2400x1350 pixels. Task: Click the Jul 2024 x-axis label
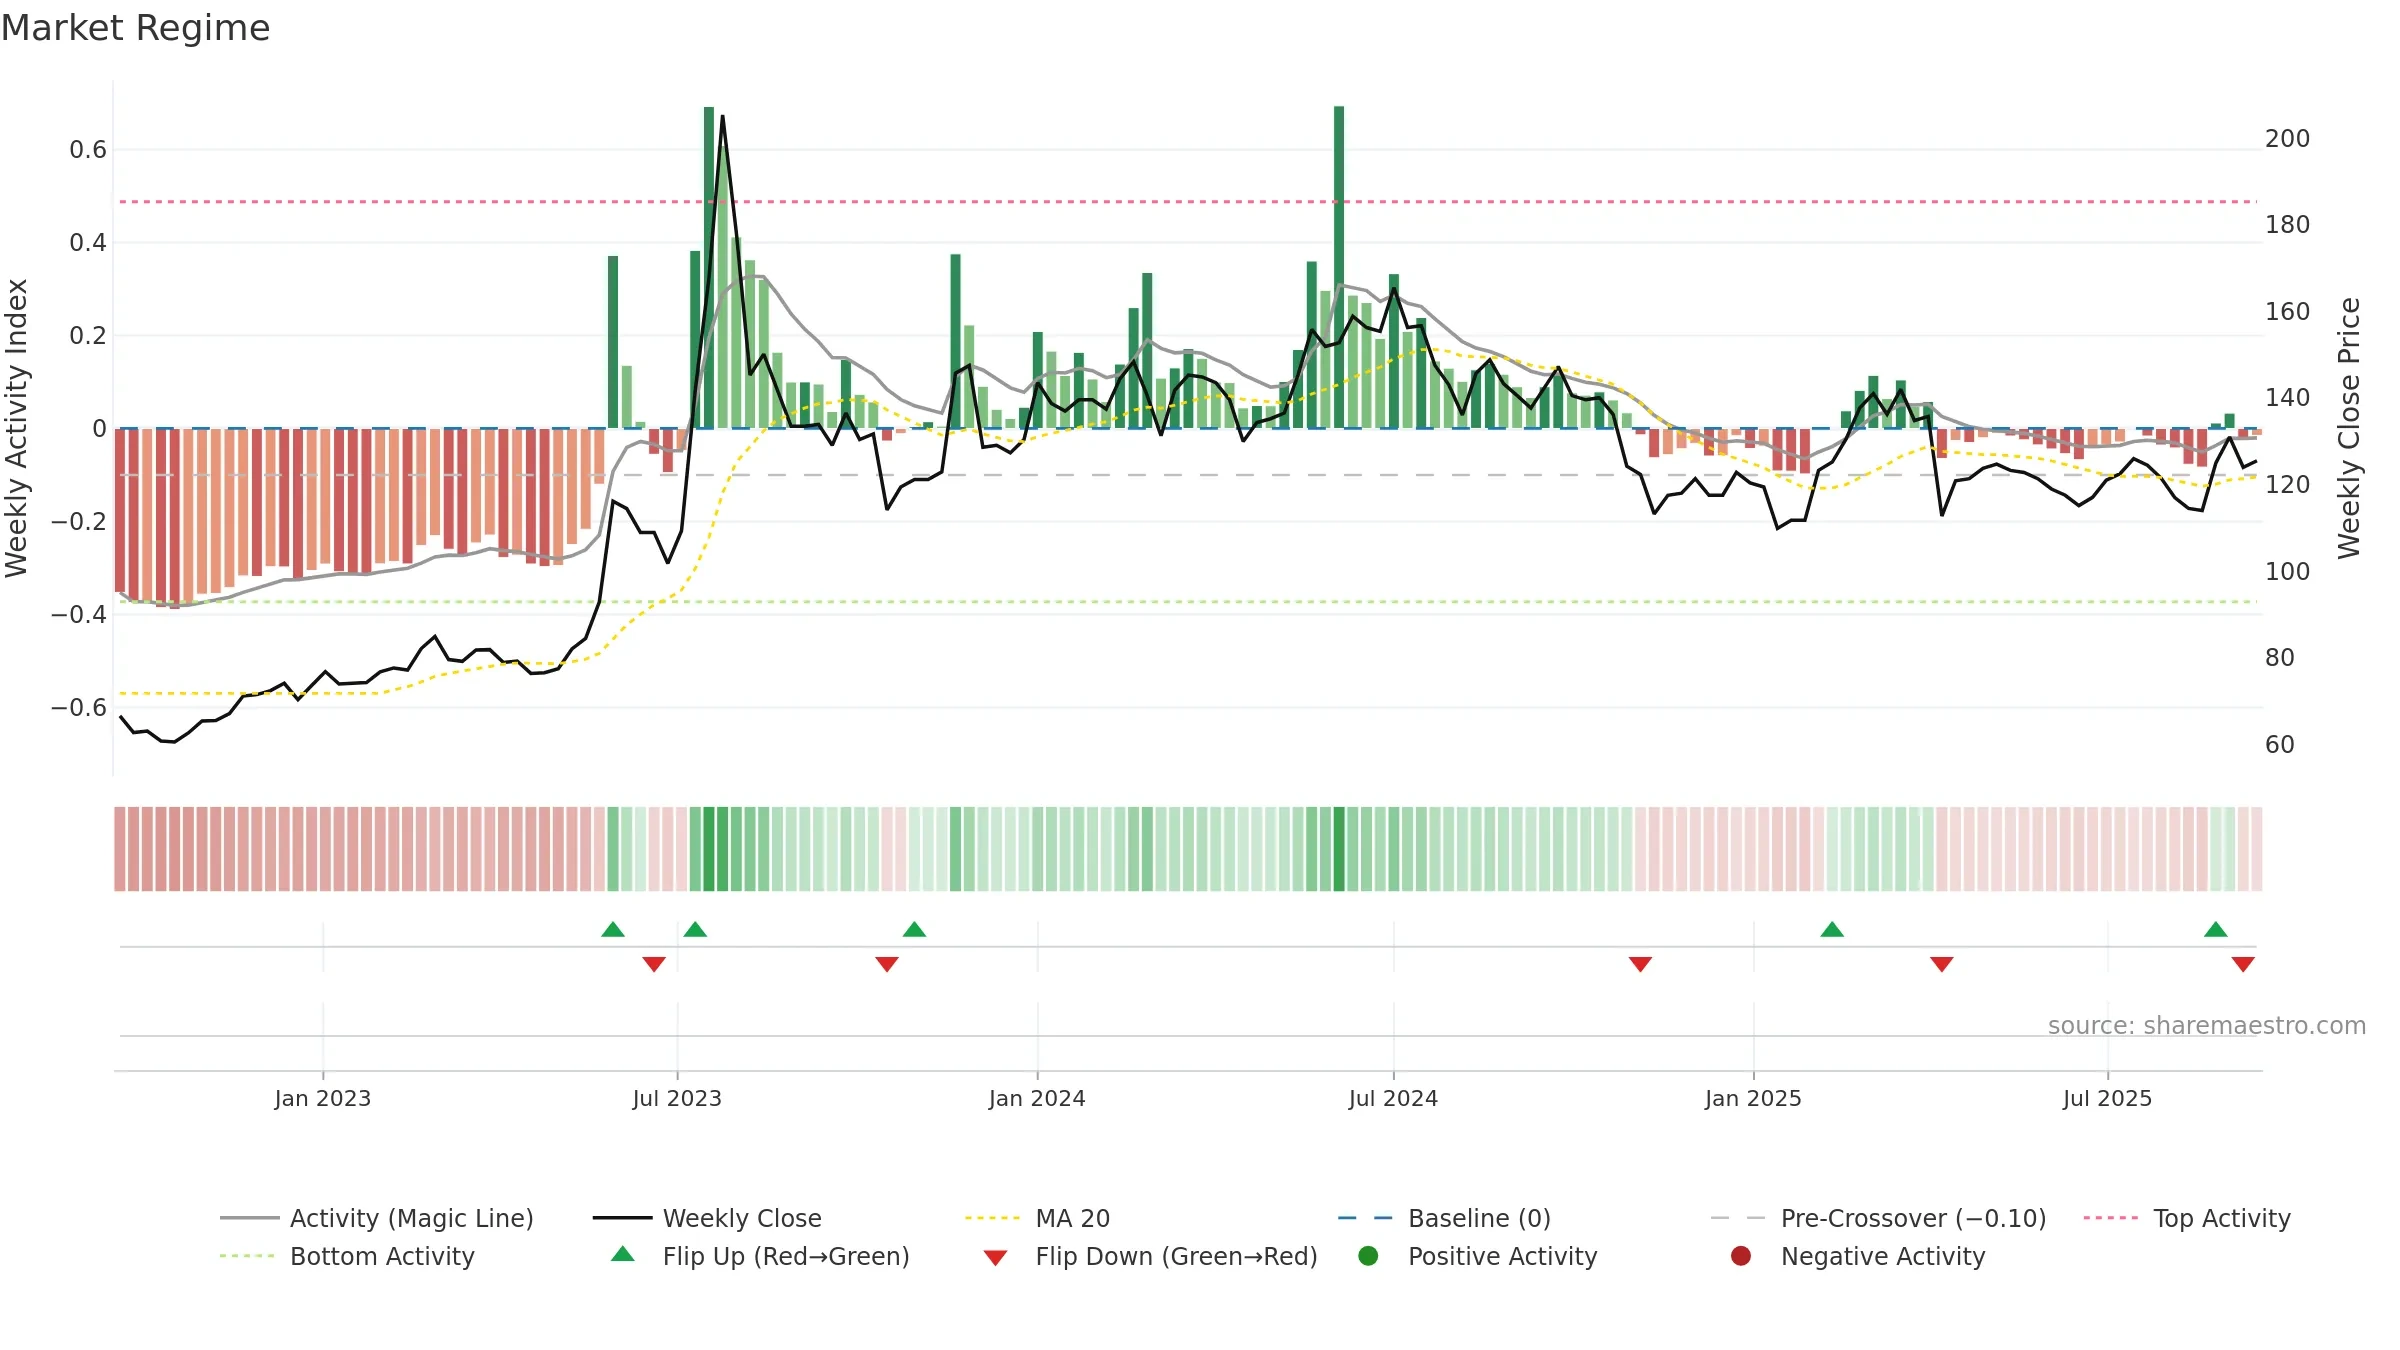tap(1393, 1098)
